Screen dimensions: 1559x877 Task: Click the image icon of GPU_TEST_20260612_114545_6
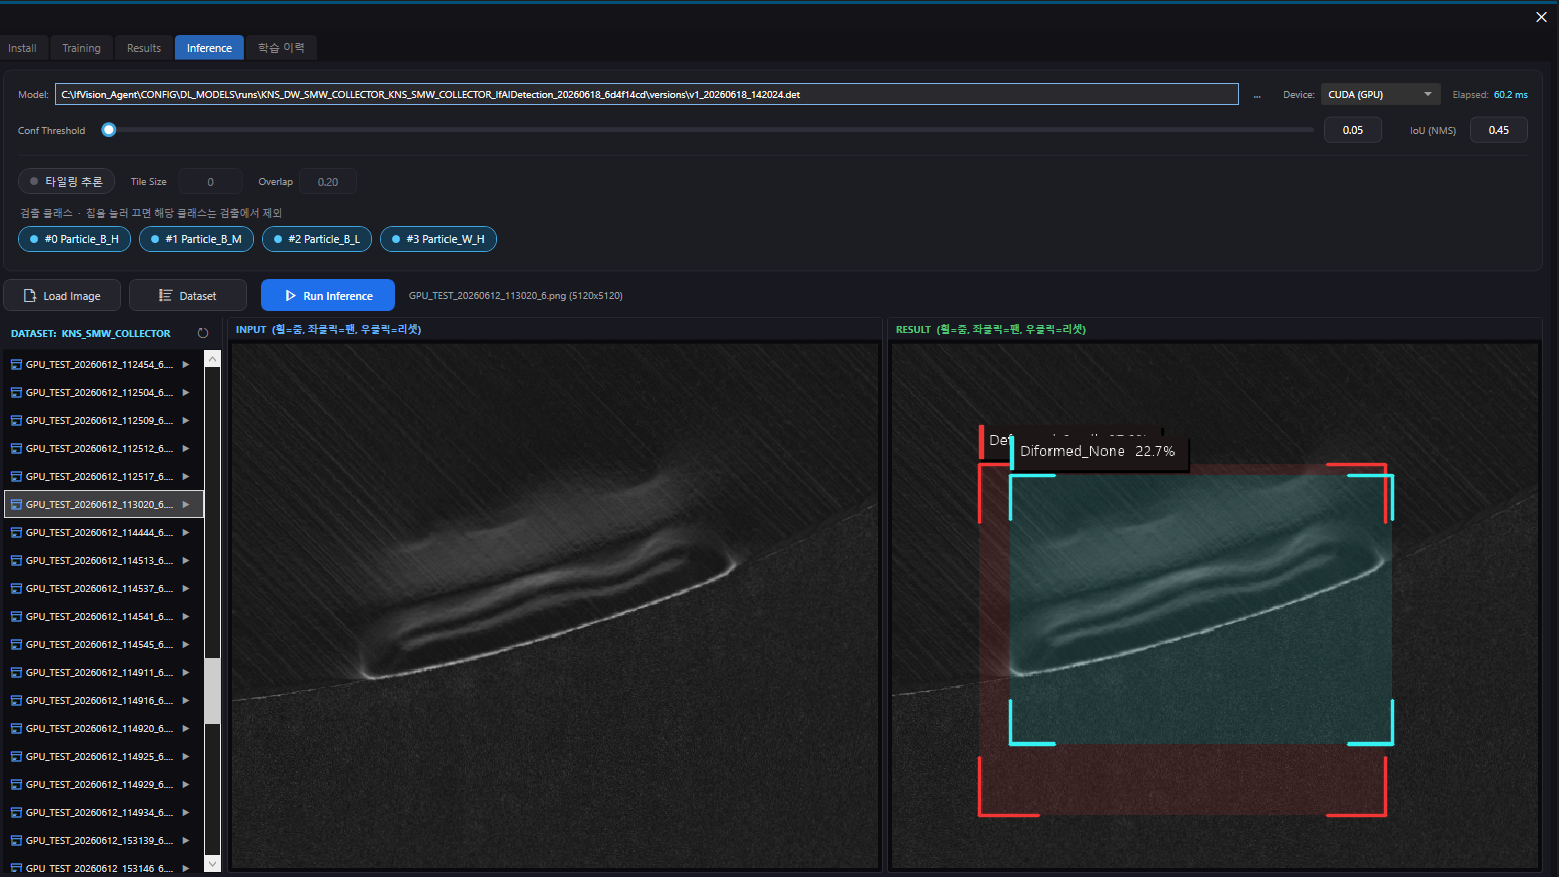tap(16, 645)
